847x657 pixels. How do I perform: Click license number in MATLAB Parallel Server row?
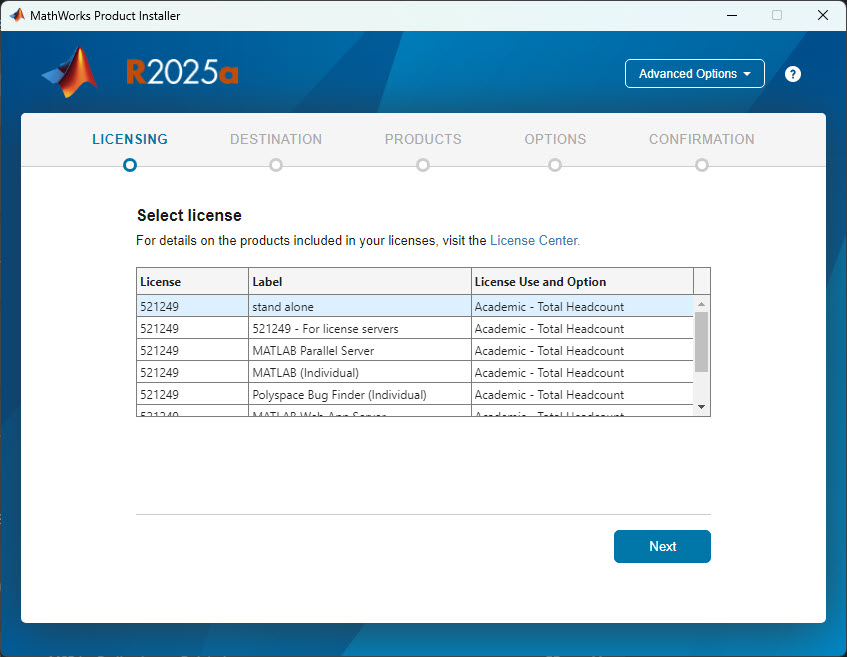(159, 351)
